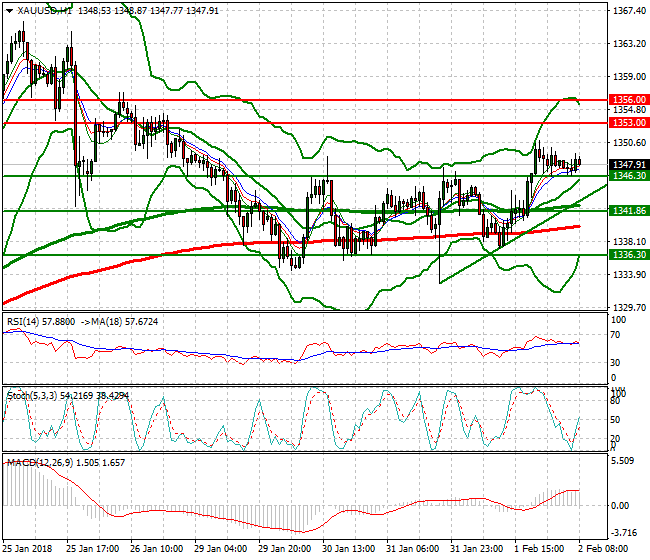Click the 25 Jan 2018 date label
Viewport: 650px width, 560px height.
(x=27, y=549)
